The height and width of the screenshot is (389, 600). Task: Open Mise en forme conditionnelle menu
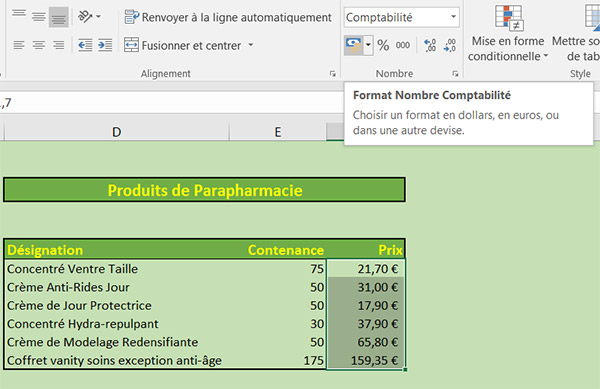click(508, 33)
